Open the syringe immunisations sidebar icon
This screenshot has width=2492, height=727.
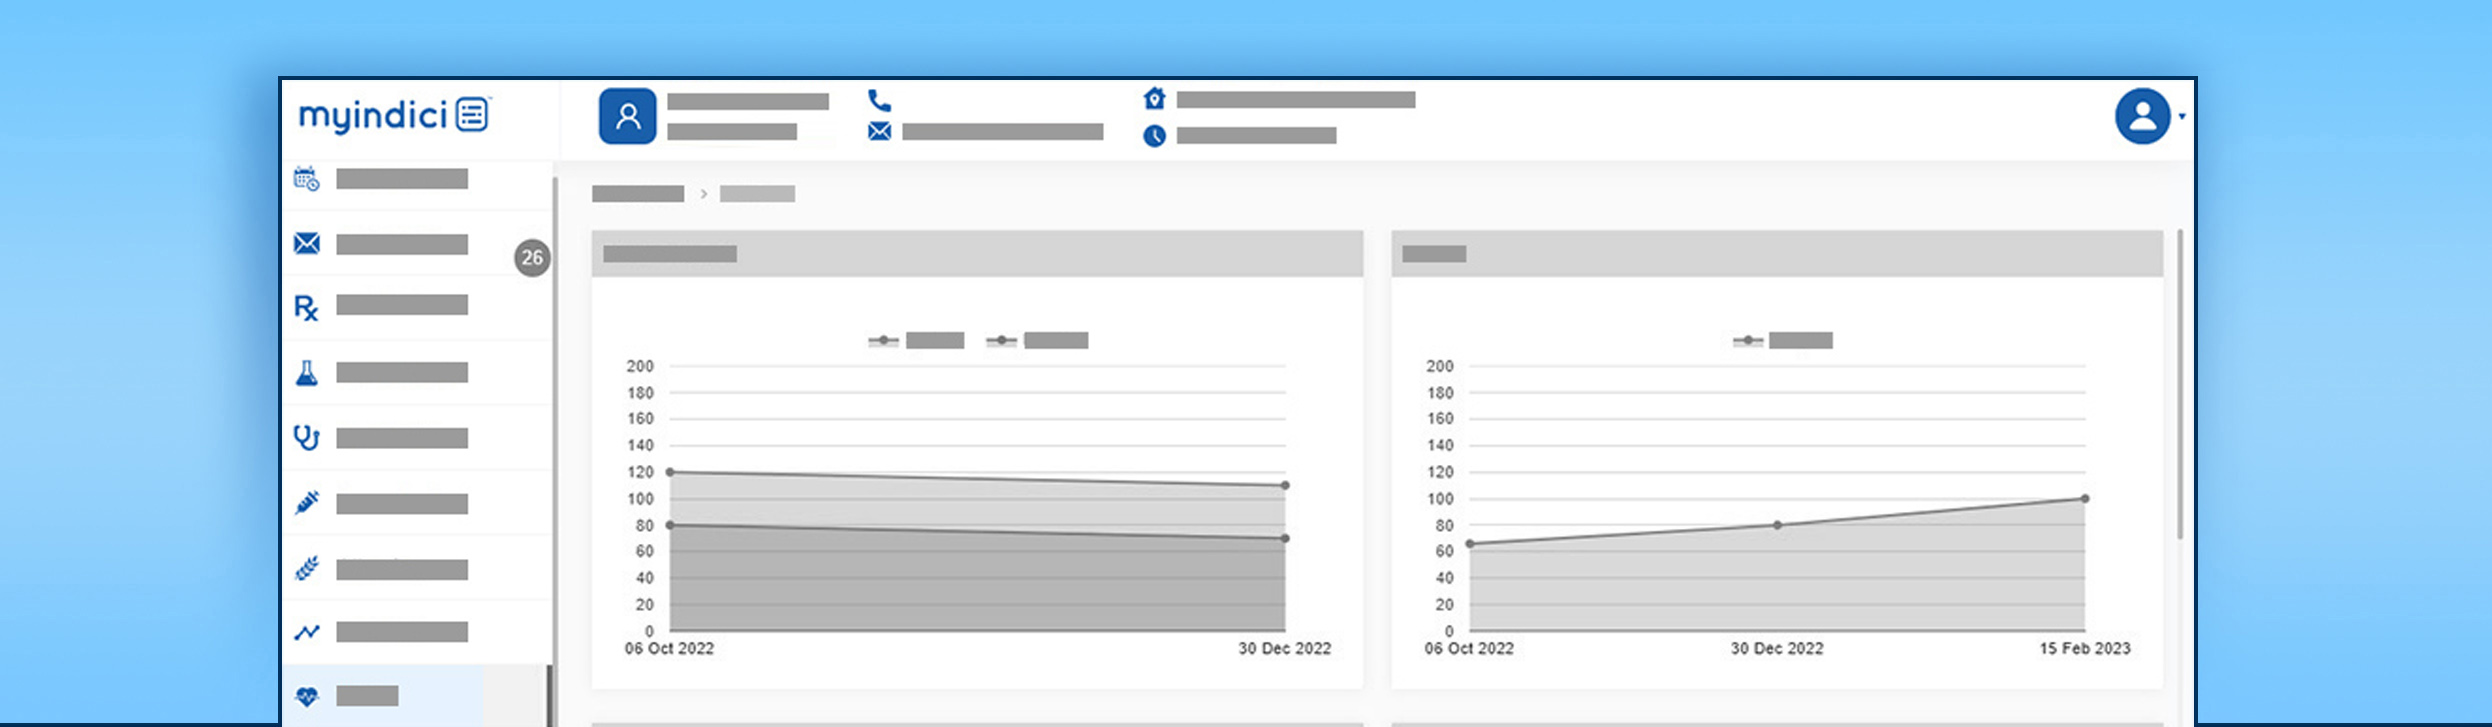[307, 502]
